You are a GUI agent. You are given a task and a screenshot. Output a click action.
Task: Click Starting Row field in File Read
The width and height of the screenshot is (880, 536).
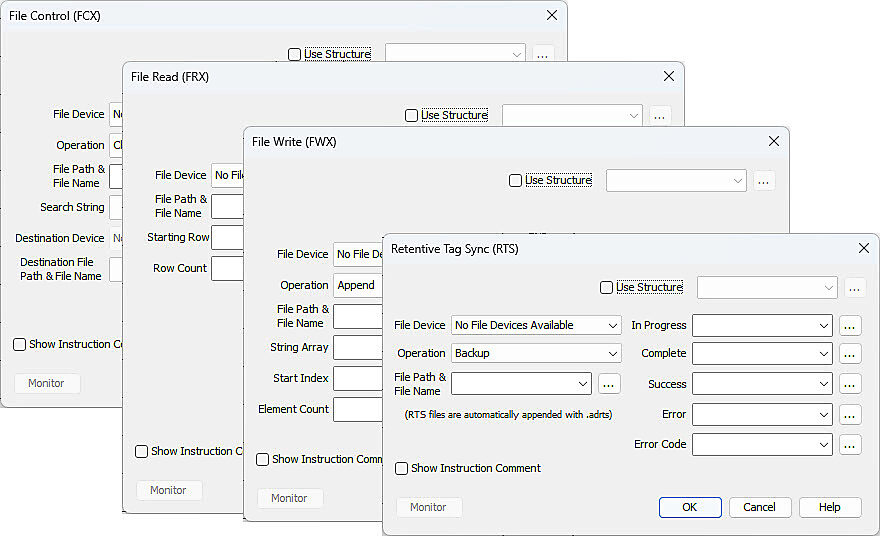(x=227, y=237)
